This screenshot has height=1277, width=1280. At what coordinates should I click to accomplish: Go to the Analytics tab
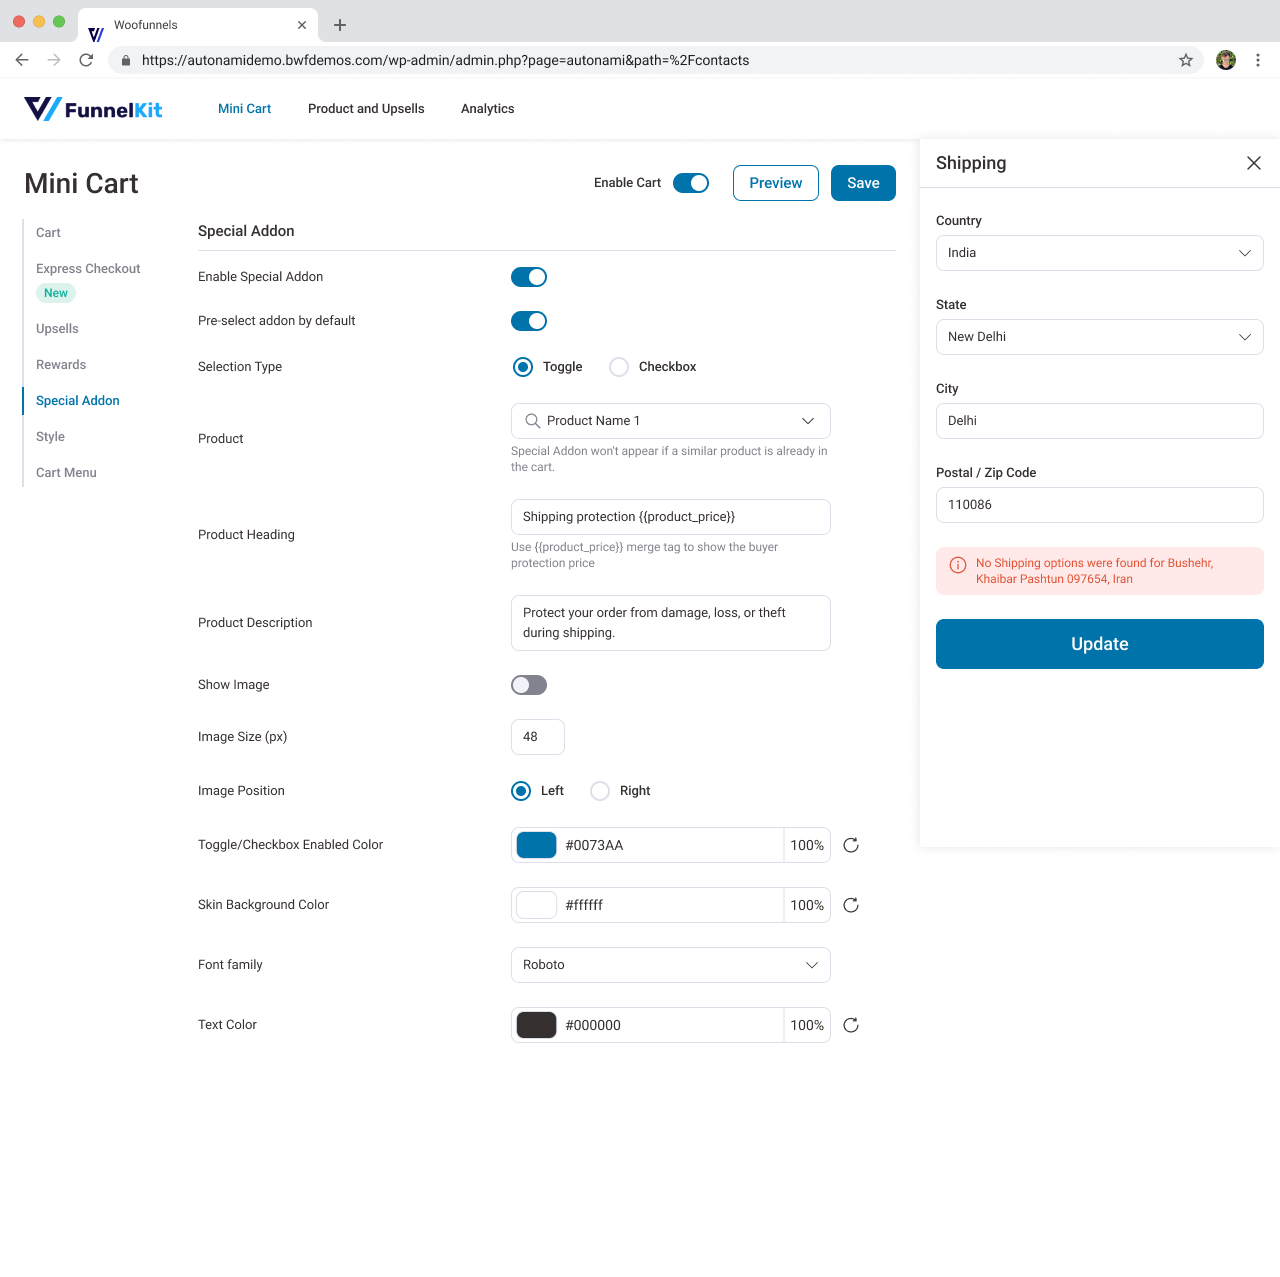click(x=487, y=109)
